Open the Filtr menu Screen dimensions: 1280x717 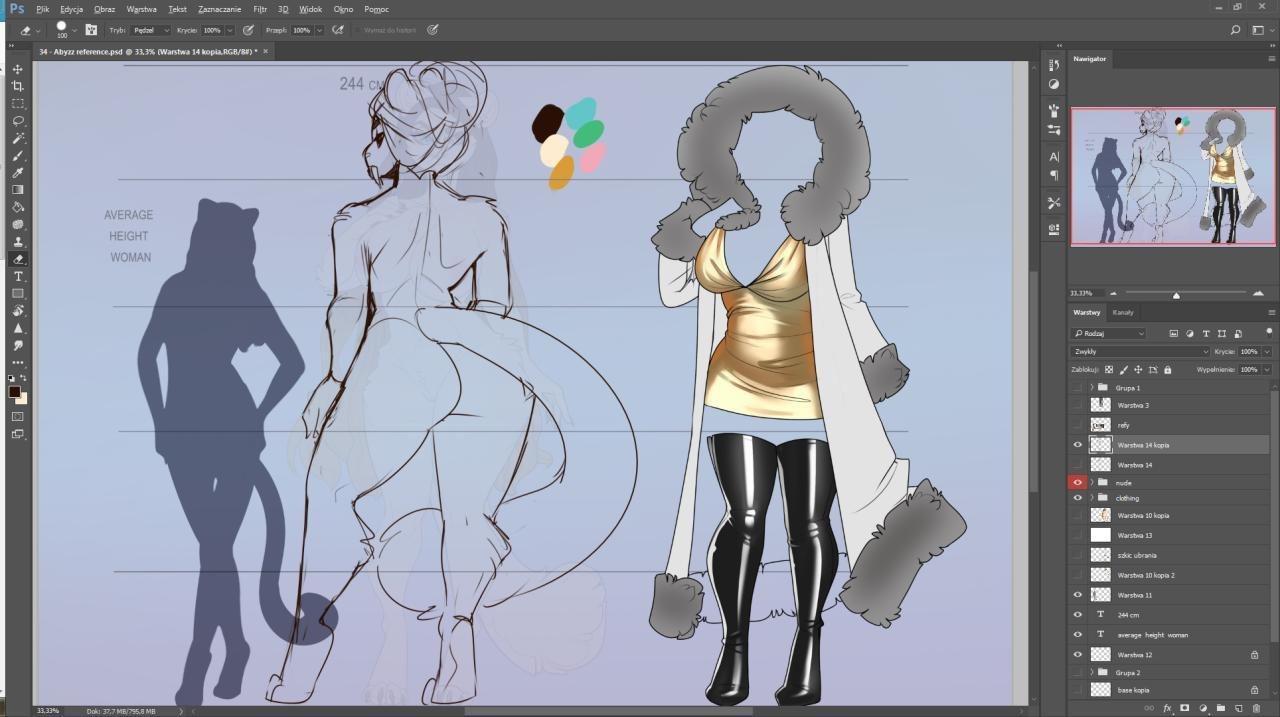[x=260, y=9]
